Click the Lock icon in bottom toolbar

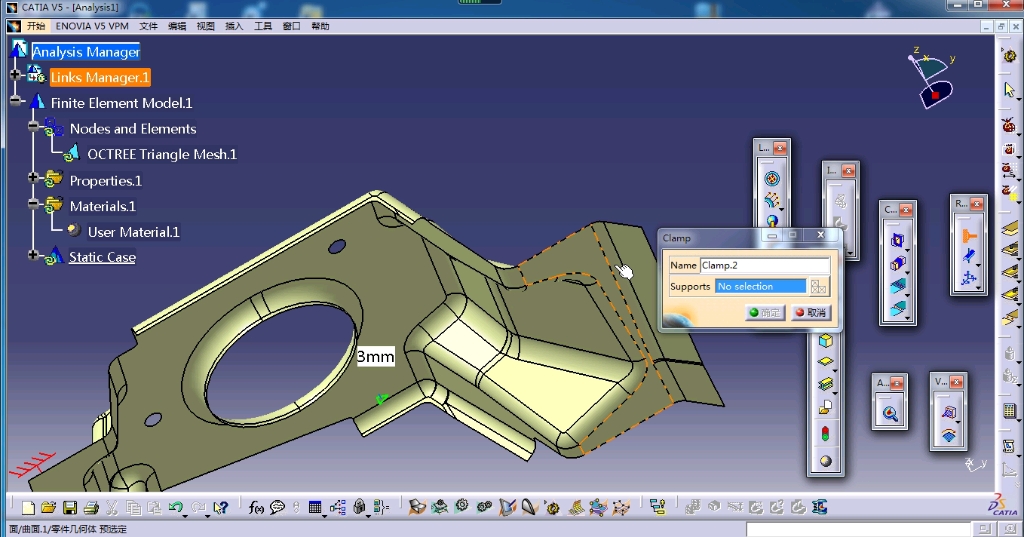click(x=359, y=508)
